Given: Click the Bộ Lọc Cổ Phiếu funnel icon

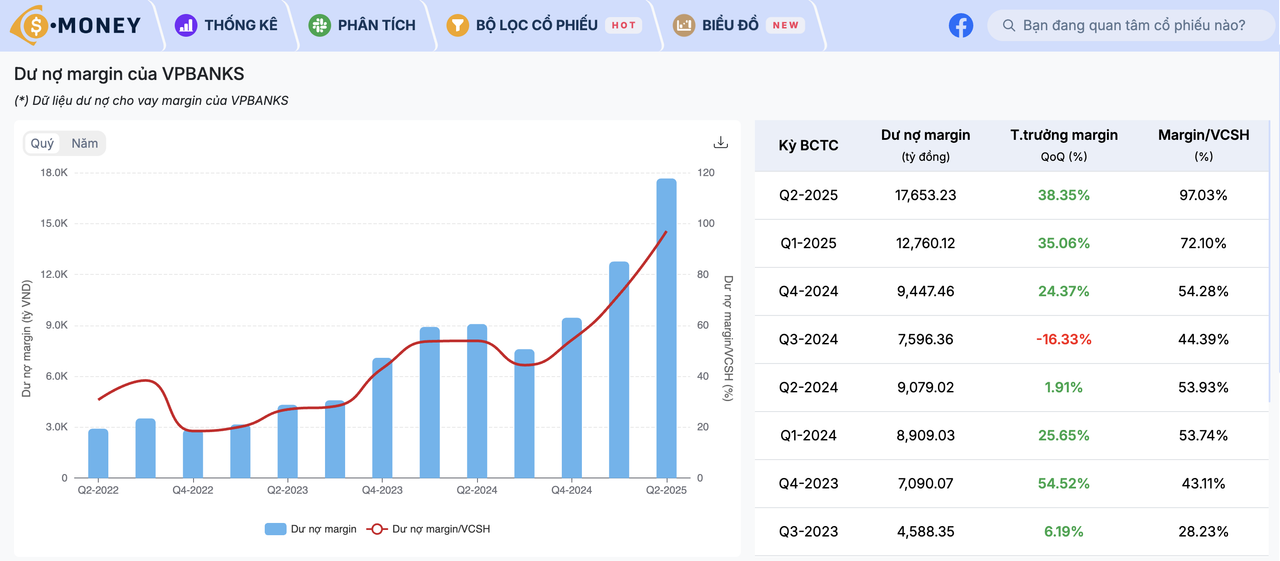Looking at the screenshot, I should [458, 25].
